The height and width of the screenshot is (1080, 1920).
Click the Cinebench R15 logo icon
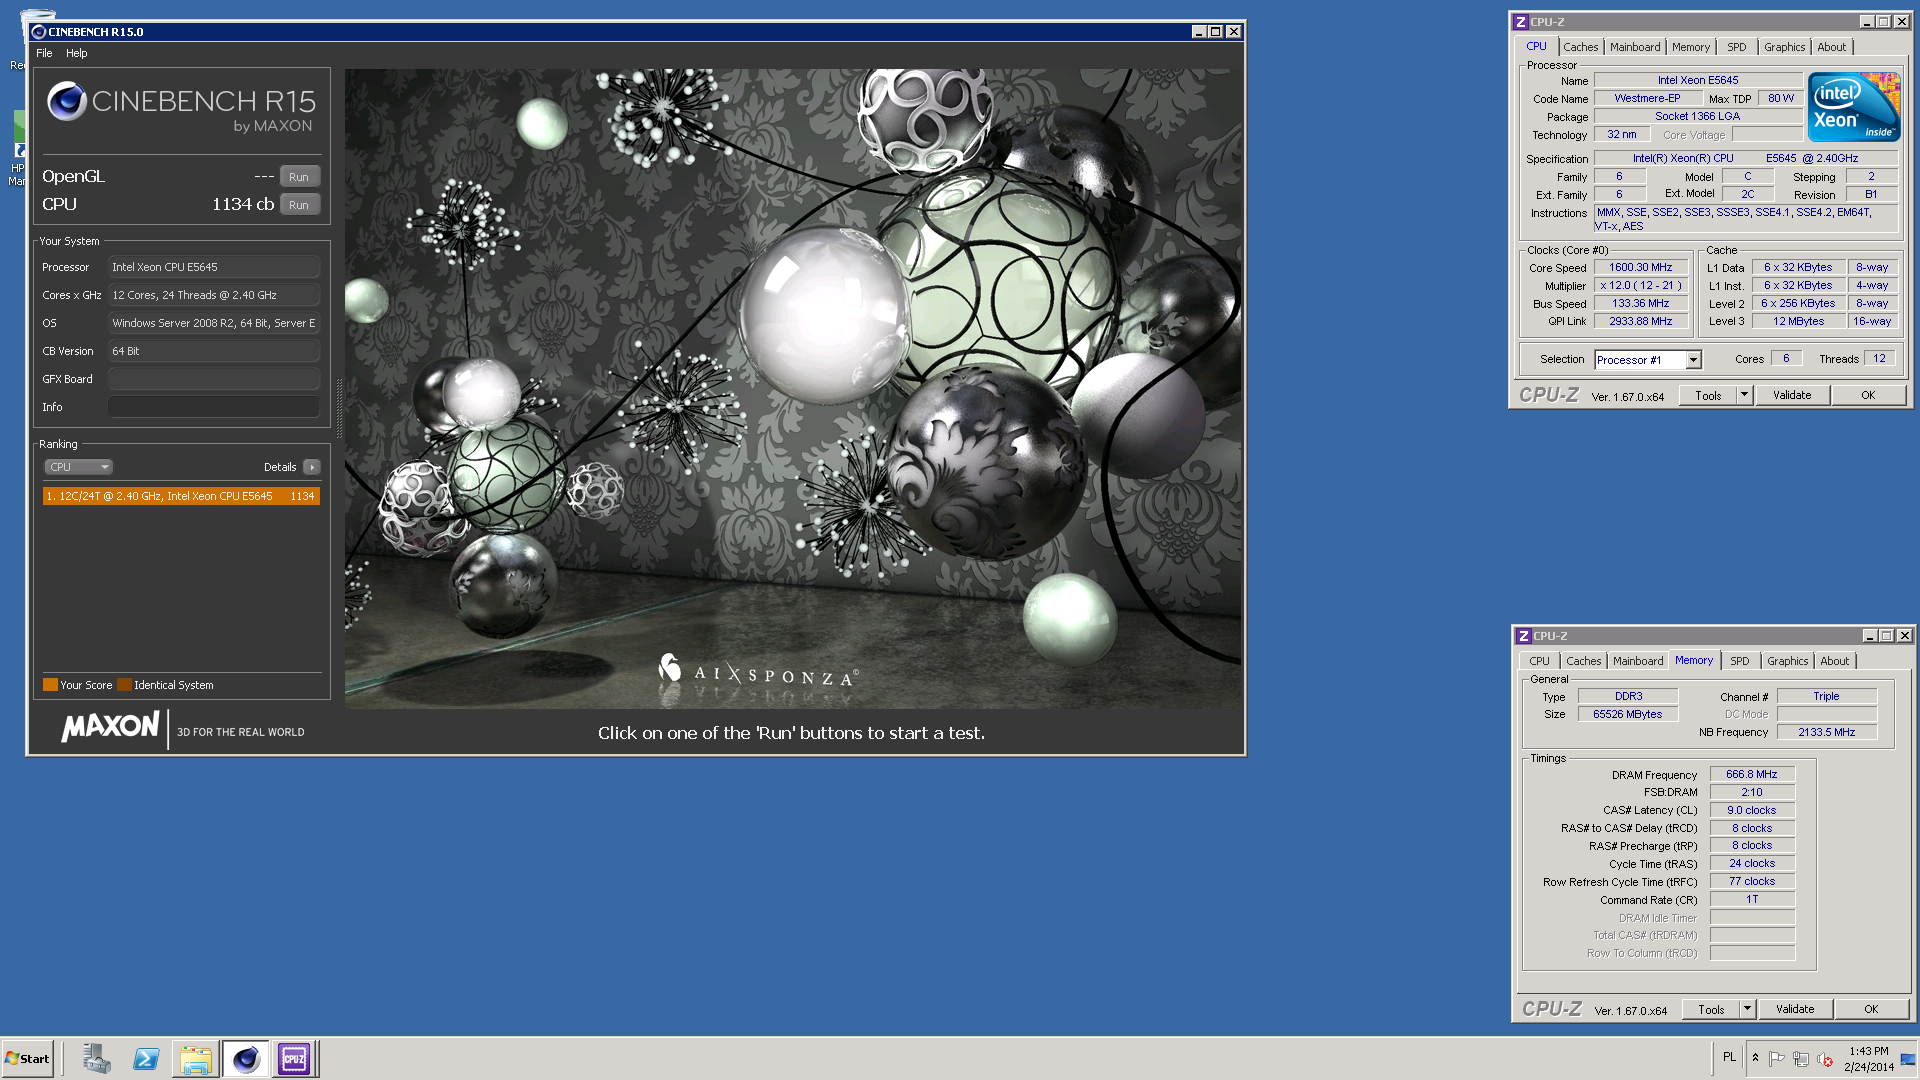click(67, 101)
